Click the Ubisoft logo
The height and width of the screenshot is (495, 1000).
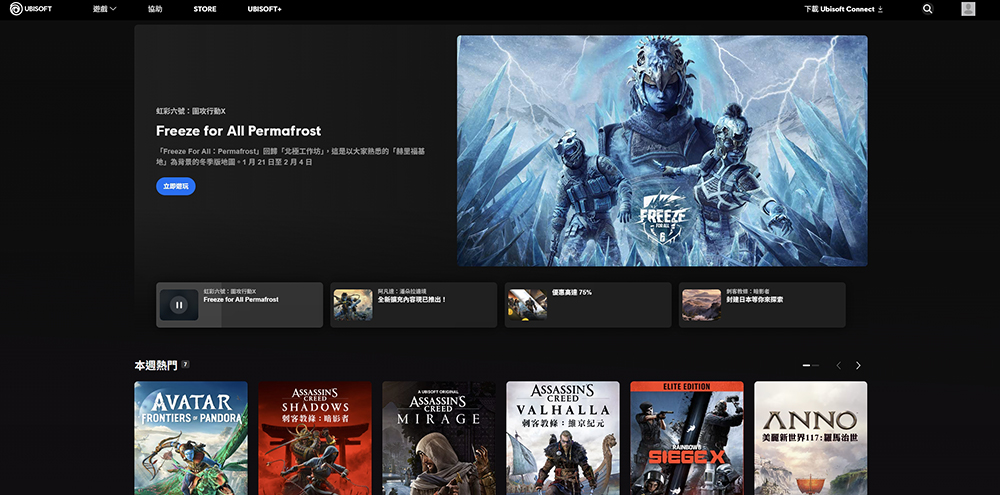[31, 9]
